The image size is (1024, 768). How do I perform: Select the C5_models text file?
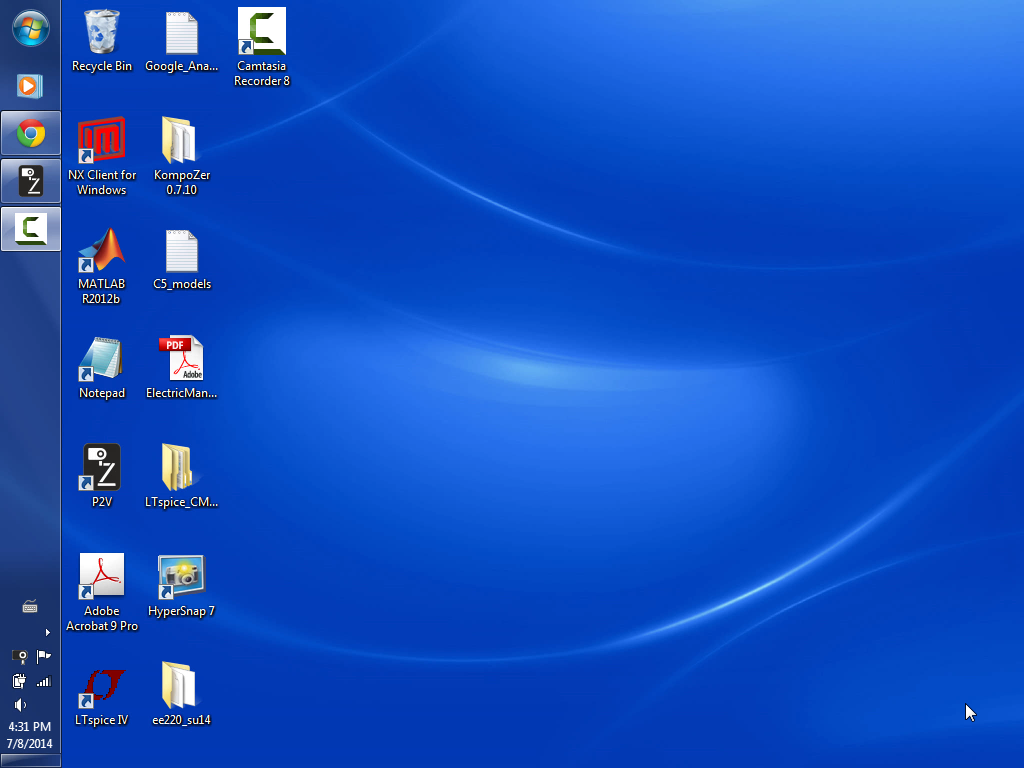[181, 260]
